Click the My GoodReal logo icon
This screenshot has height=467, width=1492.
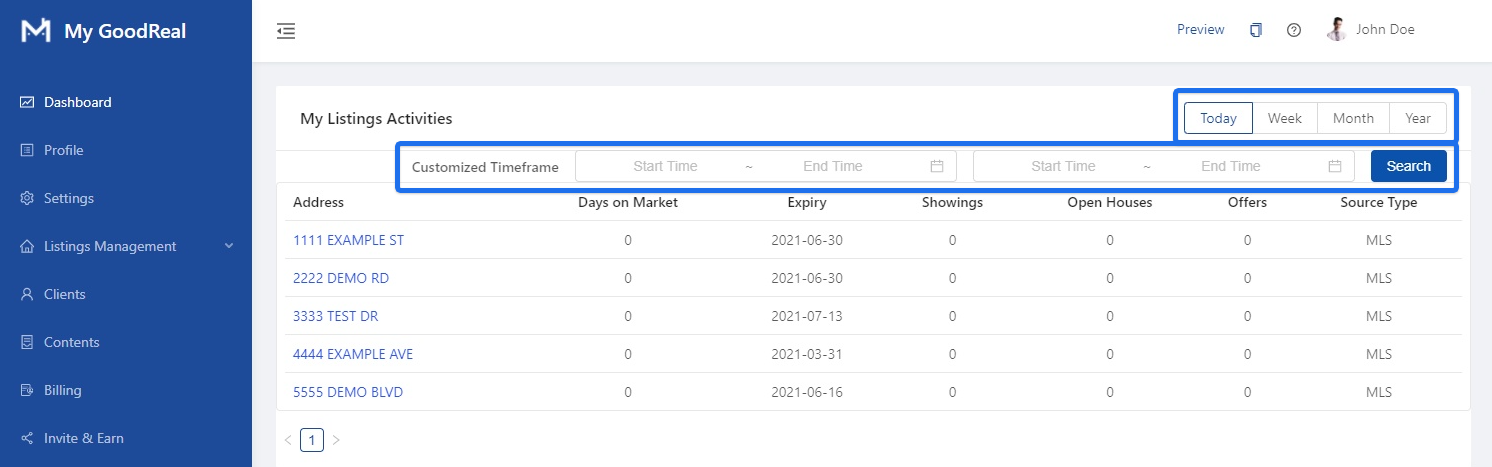click(36, 31)
